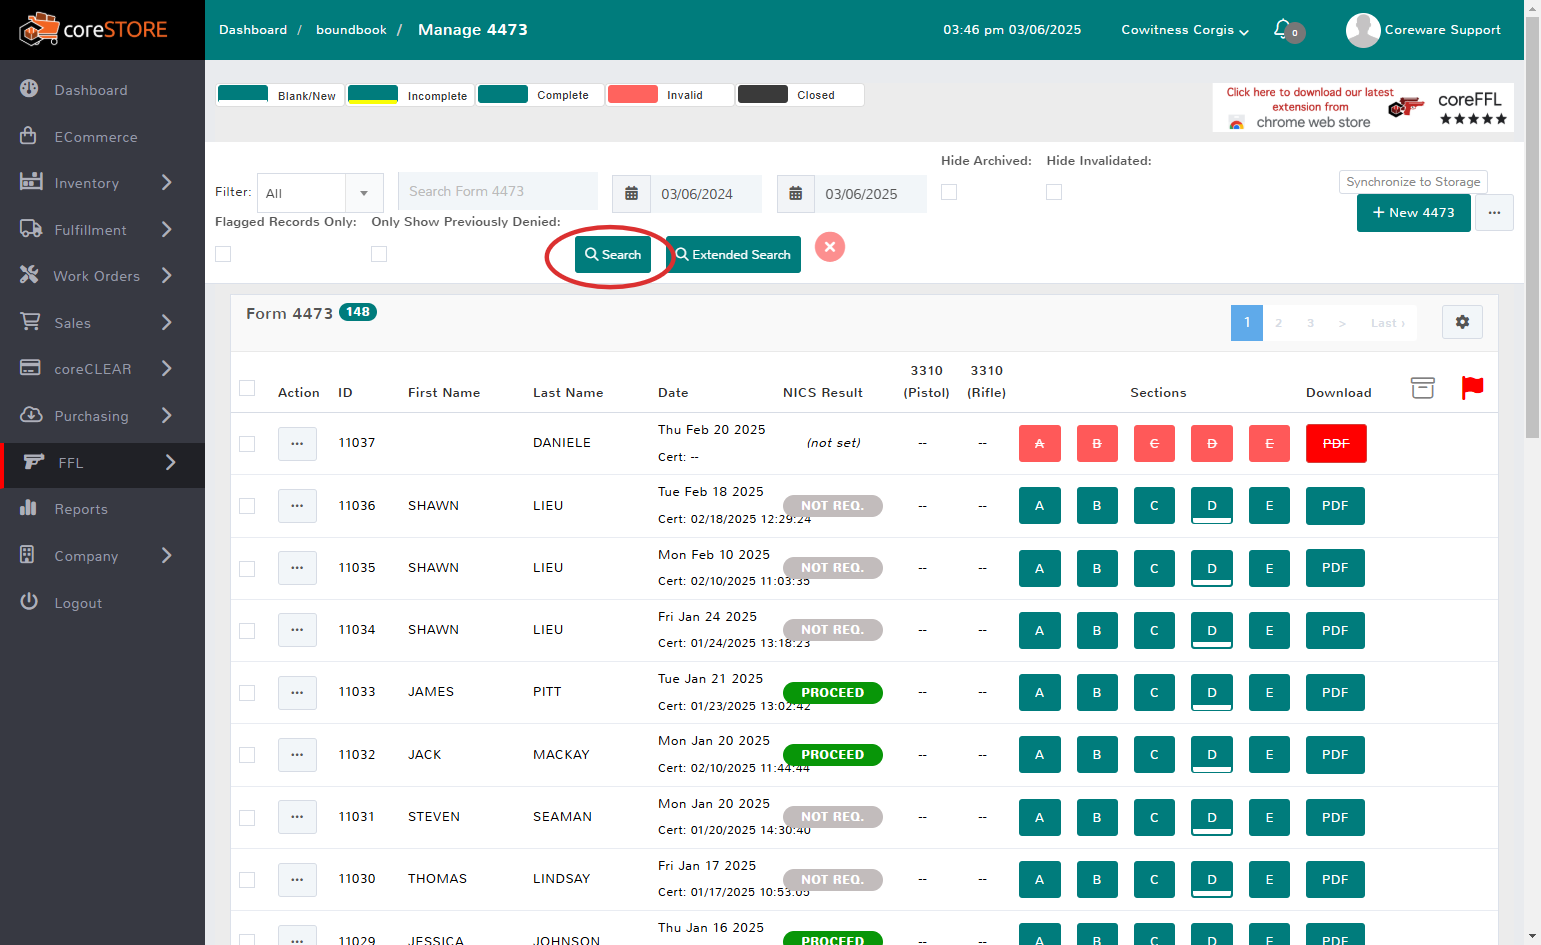Image resolution: width=1541 pixels, height=945 pixels.
Task: Toggle Hide Archived checkbox
Action: [949, 192]
